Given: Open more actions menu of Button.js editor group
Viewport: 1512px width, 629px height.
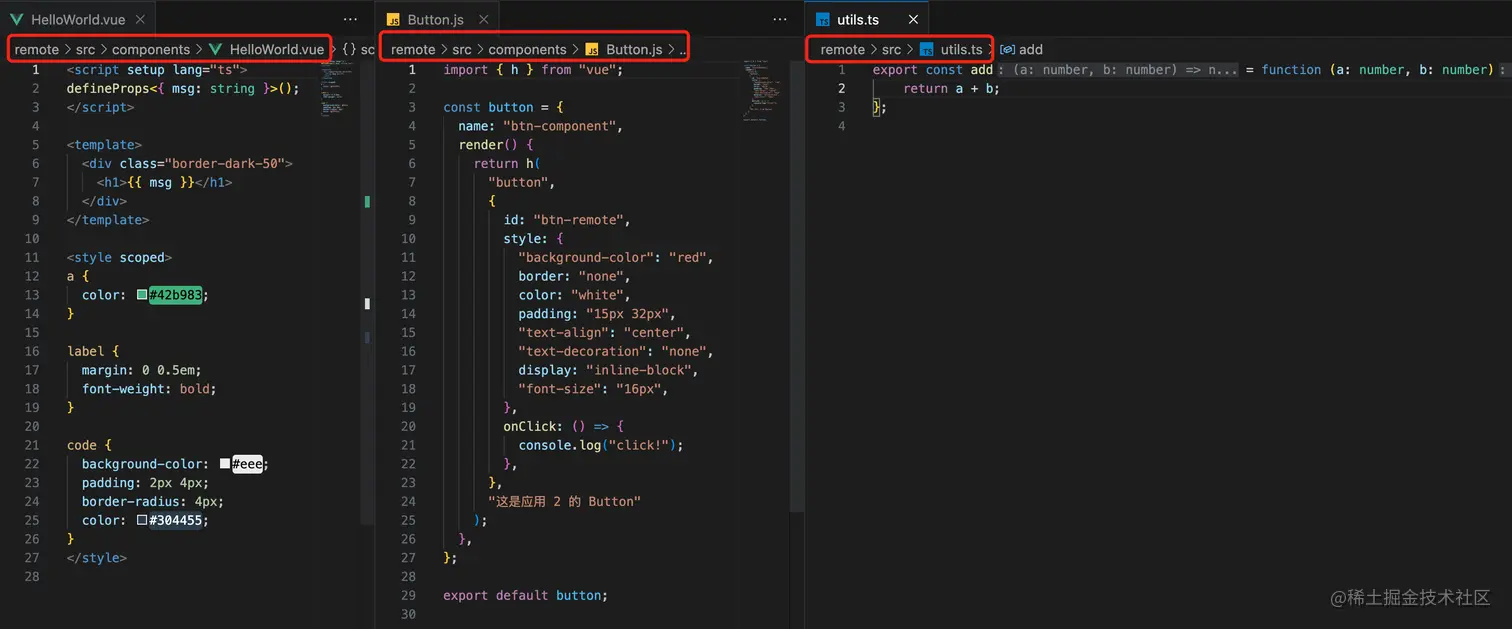Looking at the screenshot, I should click(x=780, y=19).
